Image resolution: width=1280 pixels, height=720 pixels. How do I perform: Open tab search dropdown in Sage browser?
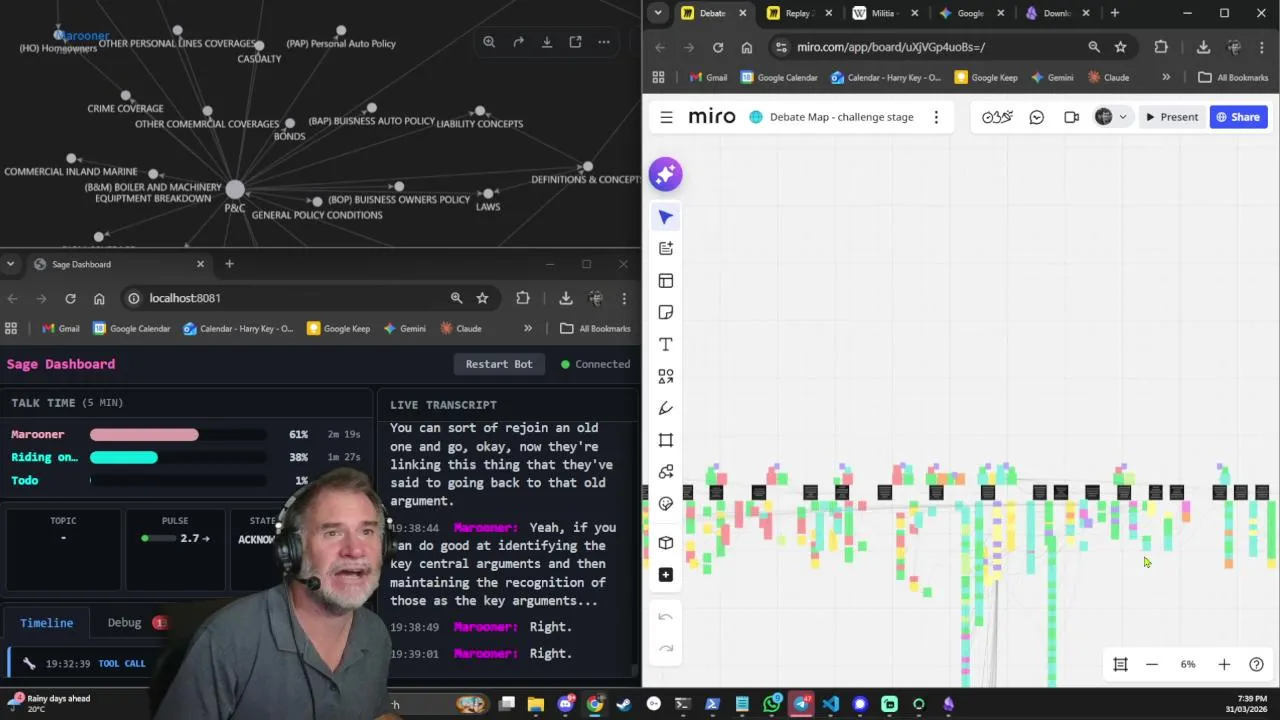click(10, 264)
